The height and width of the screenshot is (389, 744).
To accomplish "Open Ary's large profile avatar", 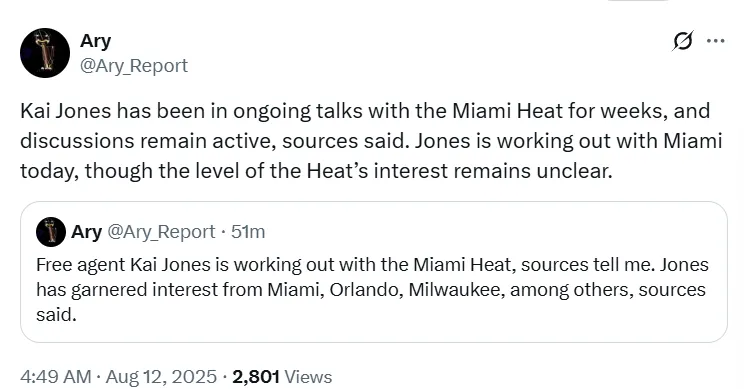I will coord(45,53).
